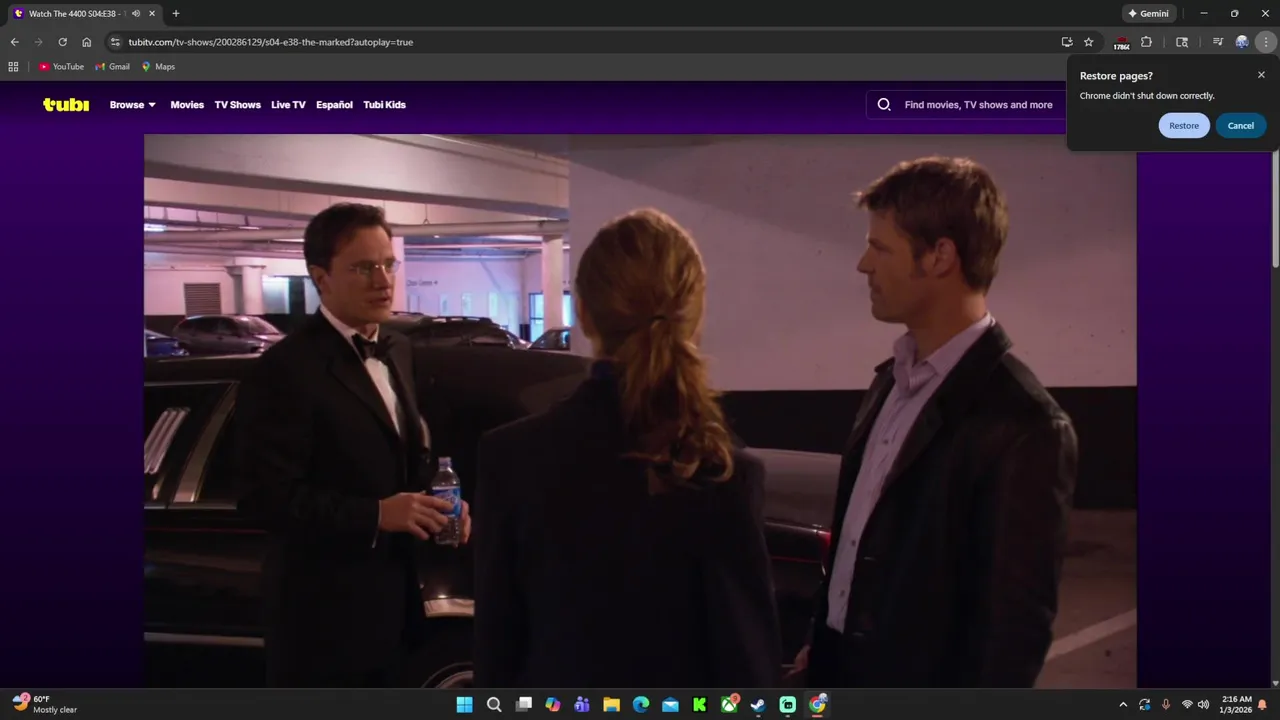
Task: Open the teal taskbar app next to Steam
Action: tap(788, 705)
